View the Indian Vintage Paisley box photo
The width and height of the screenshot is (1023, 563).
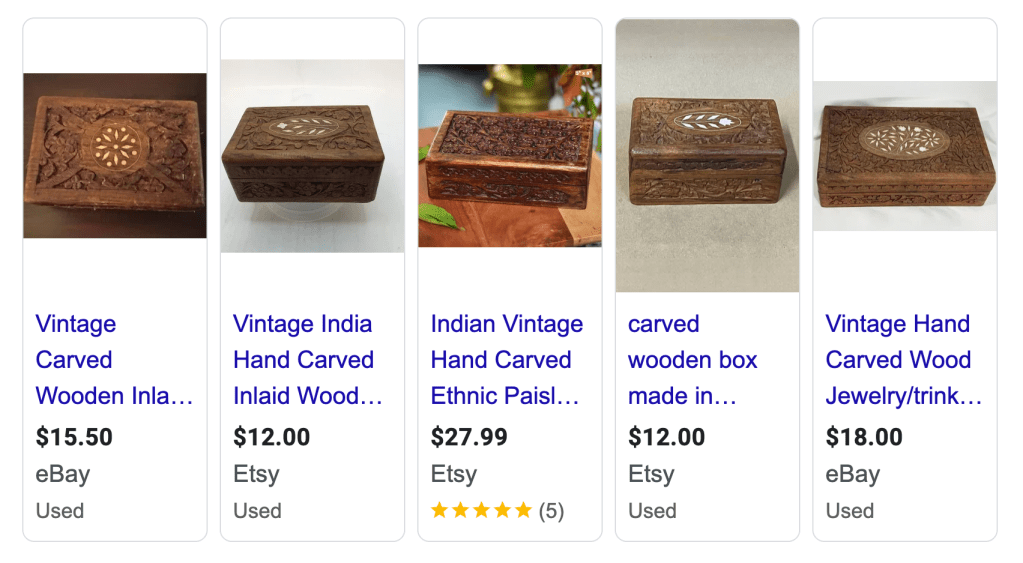pos(510,155)
